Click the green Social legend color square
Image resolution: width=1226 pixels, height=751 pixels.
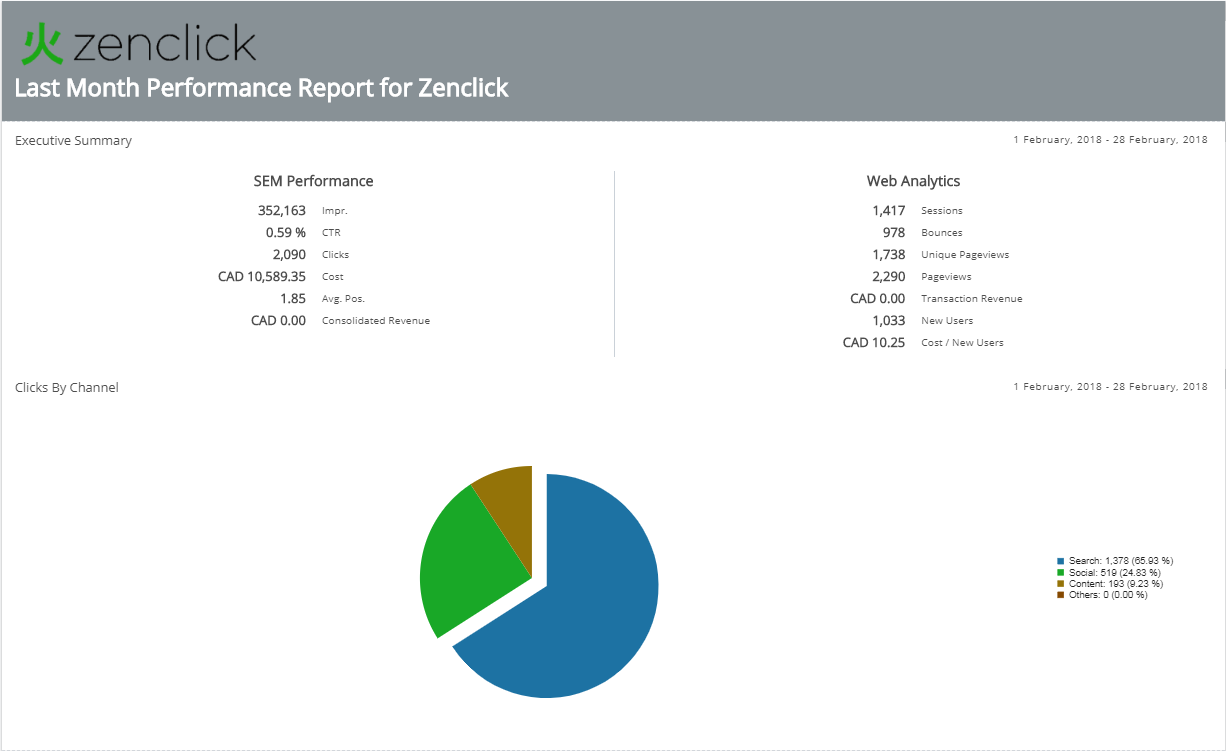1061,572
